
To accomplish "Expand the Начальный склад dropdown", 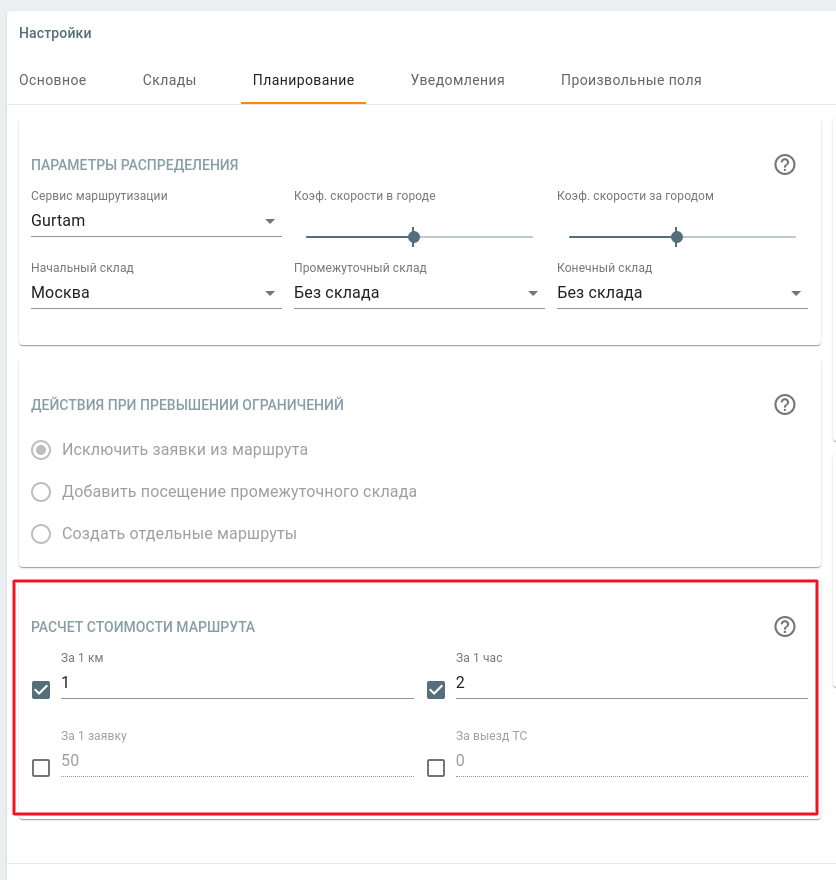I will coord(155,293).
